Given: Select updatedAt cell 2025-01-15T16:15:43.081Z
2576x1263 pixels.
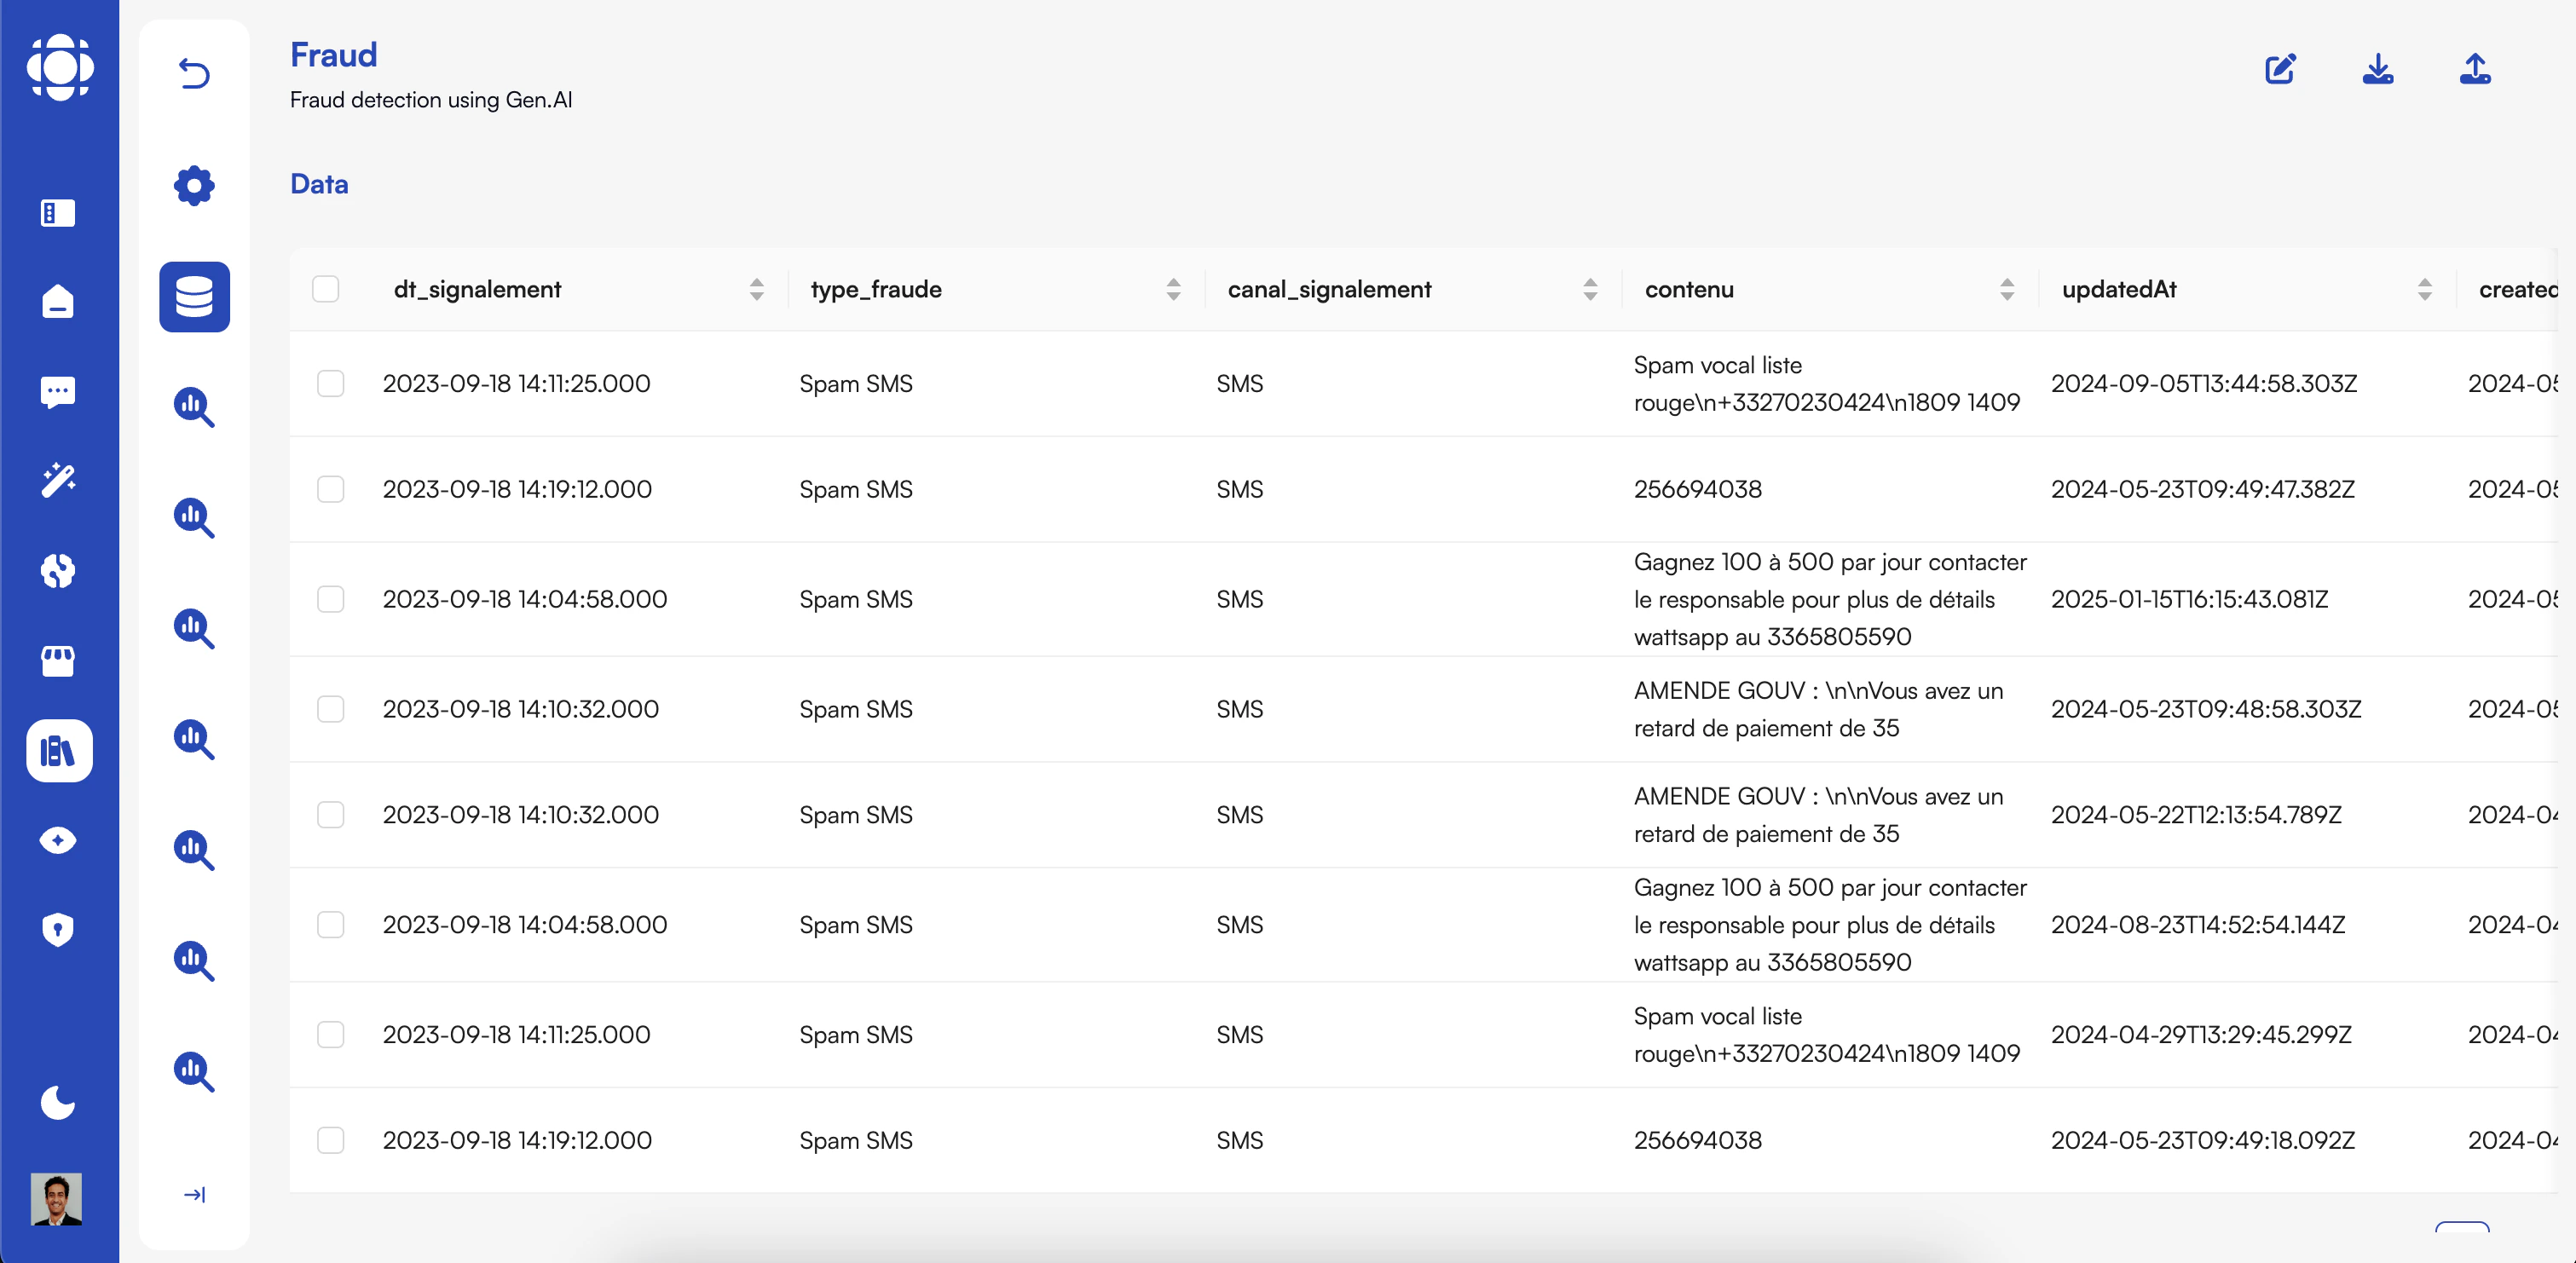Looking at the screenshot, I should tap(2190, 599).
